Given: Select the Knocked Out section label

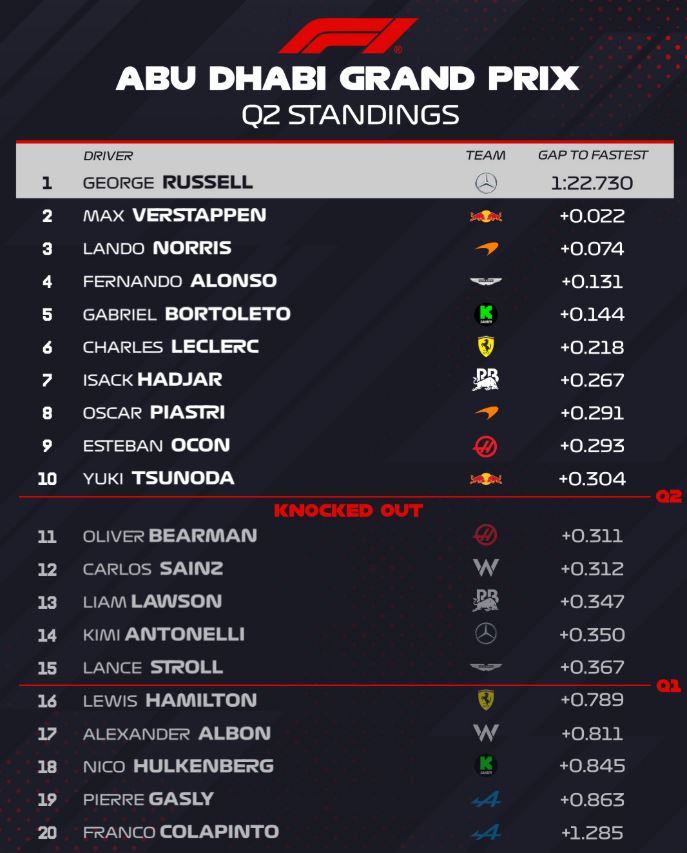Looking at the screenshot, I should (349, 511).
